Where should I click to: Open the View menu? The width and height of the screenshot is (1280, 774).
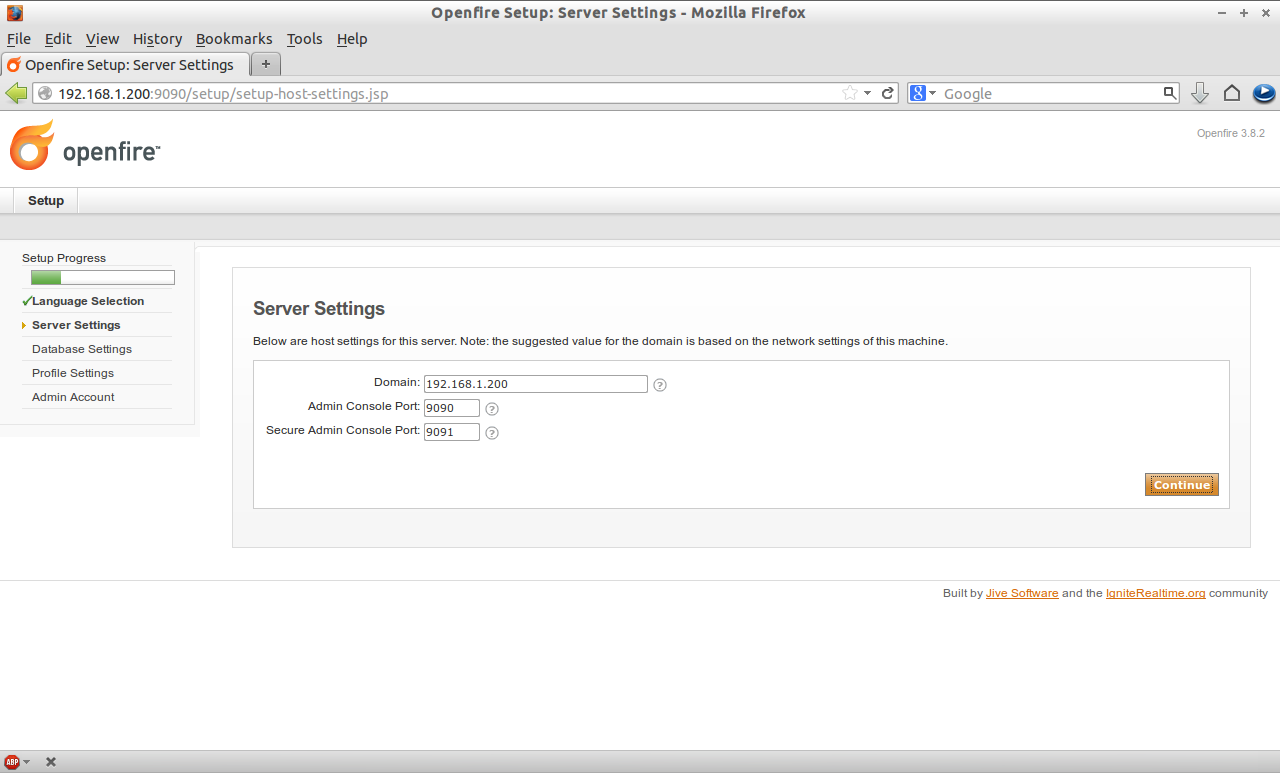pos(102,39)
